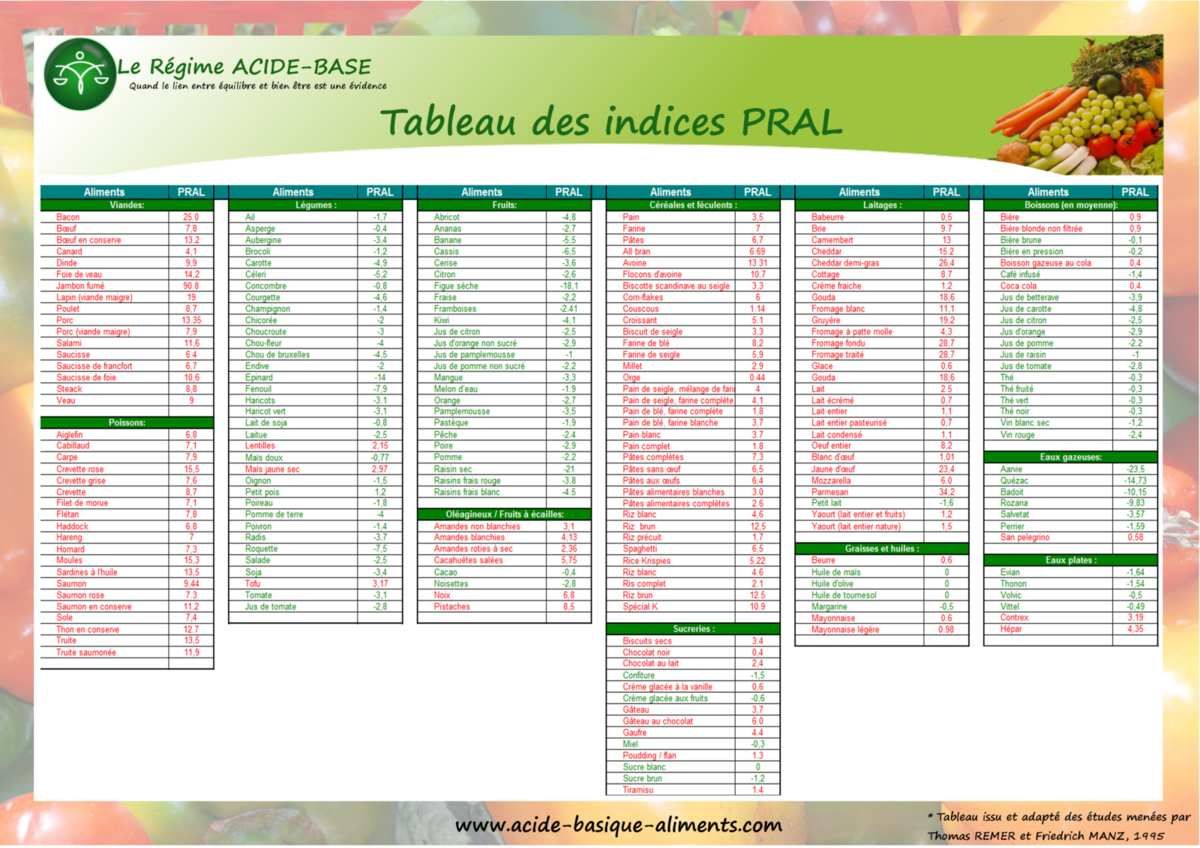The image size is (1200, 848).
Task: Click the 'Viandes:' section header
Action: pos(127,205)
